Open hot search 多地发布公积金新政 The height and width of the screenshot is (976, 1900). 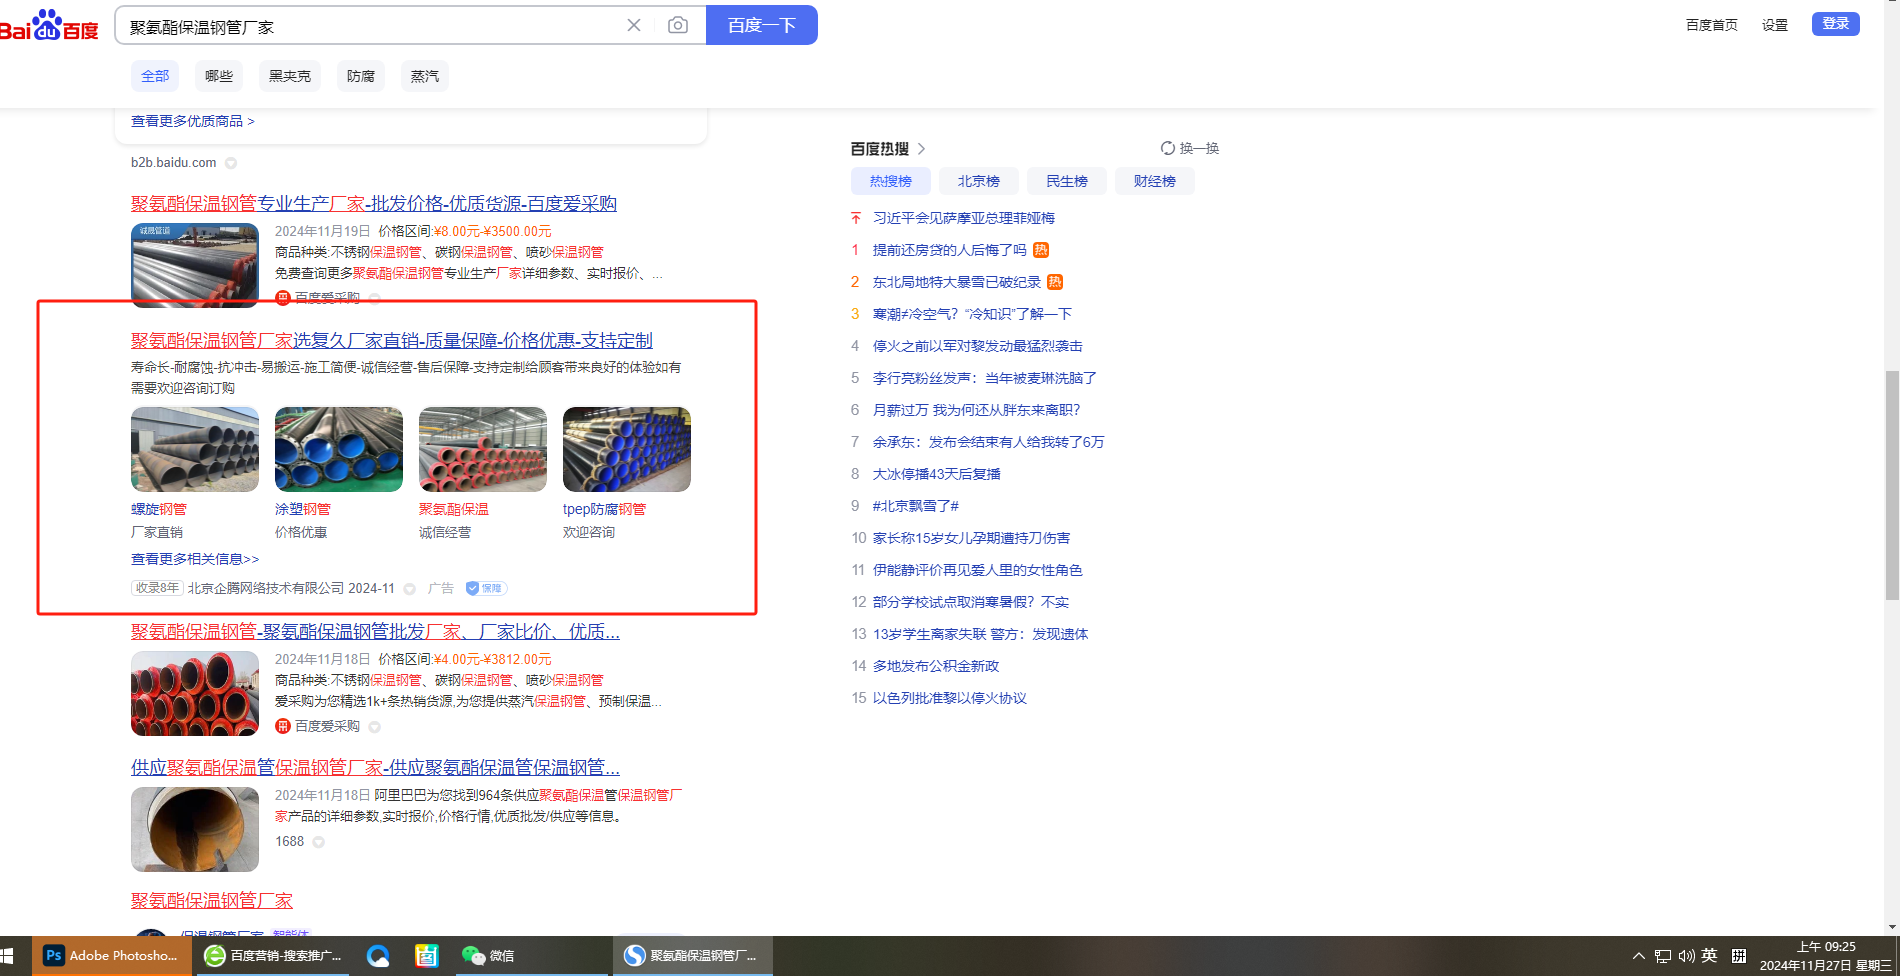[x=936, y=666]
